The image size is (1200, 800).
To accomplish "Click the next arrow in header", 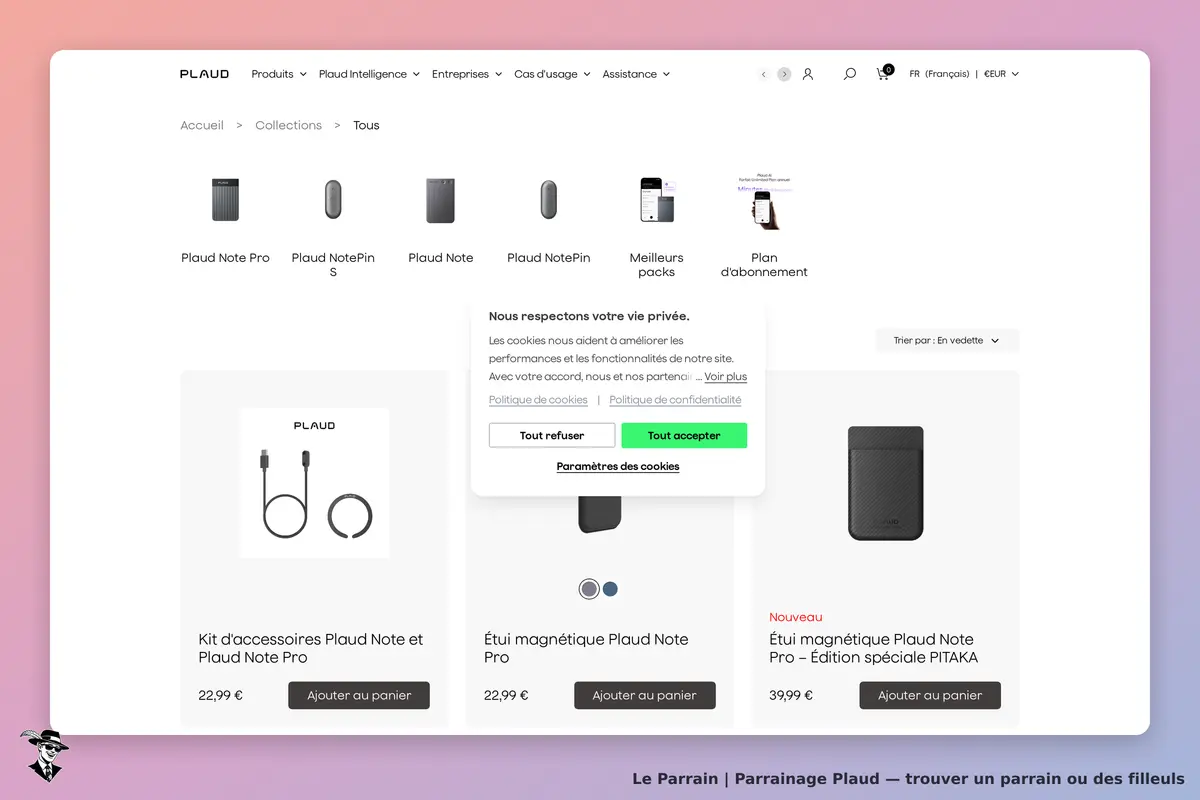I will pos(784,74).
